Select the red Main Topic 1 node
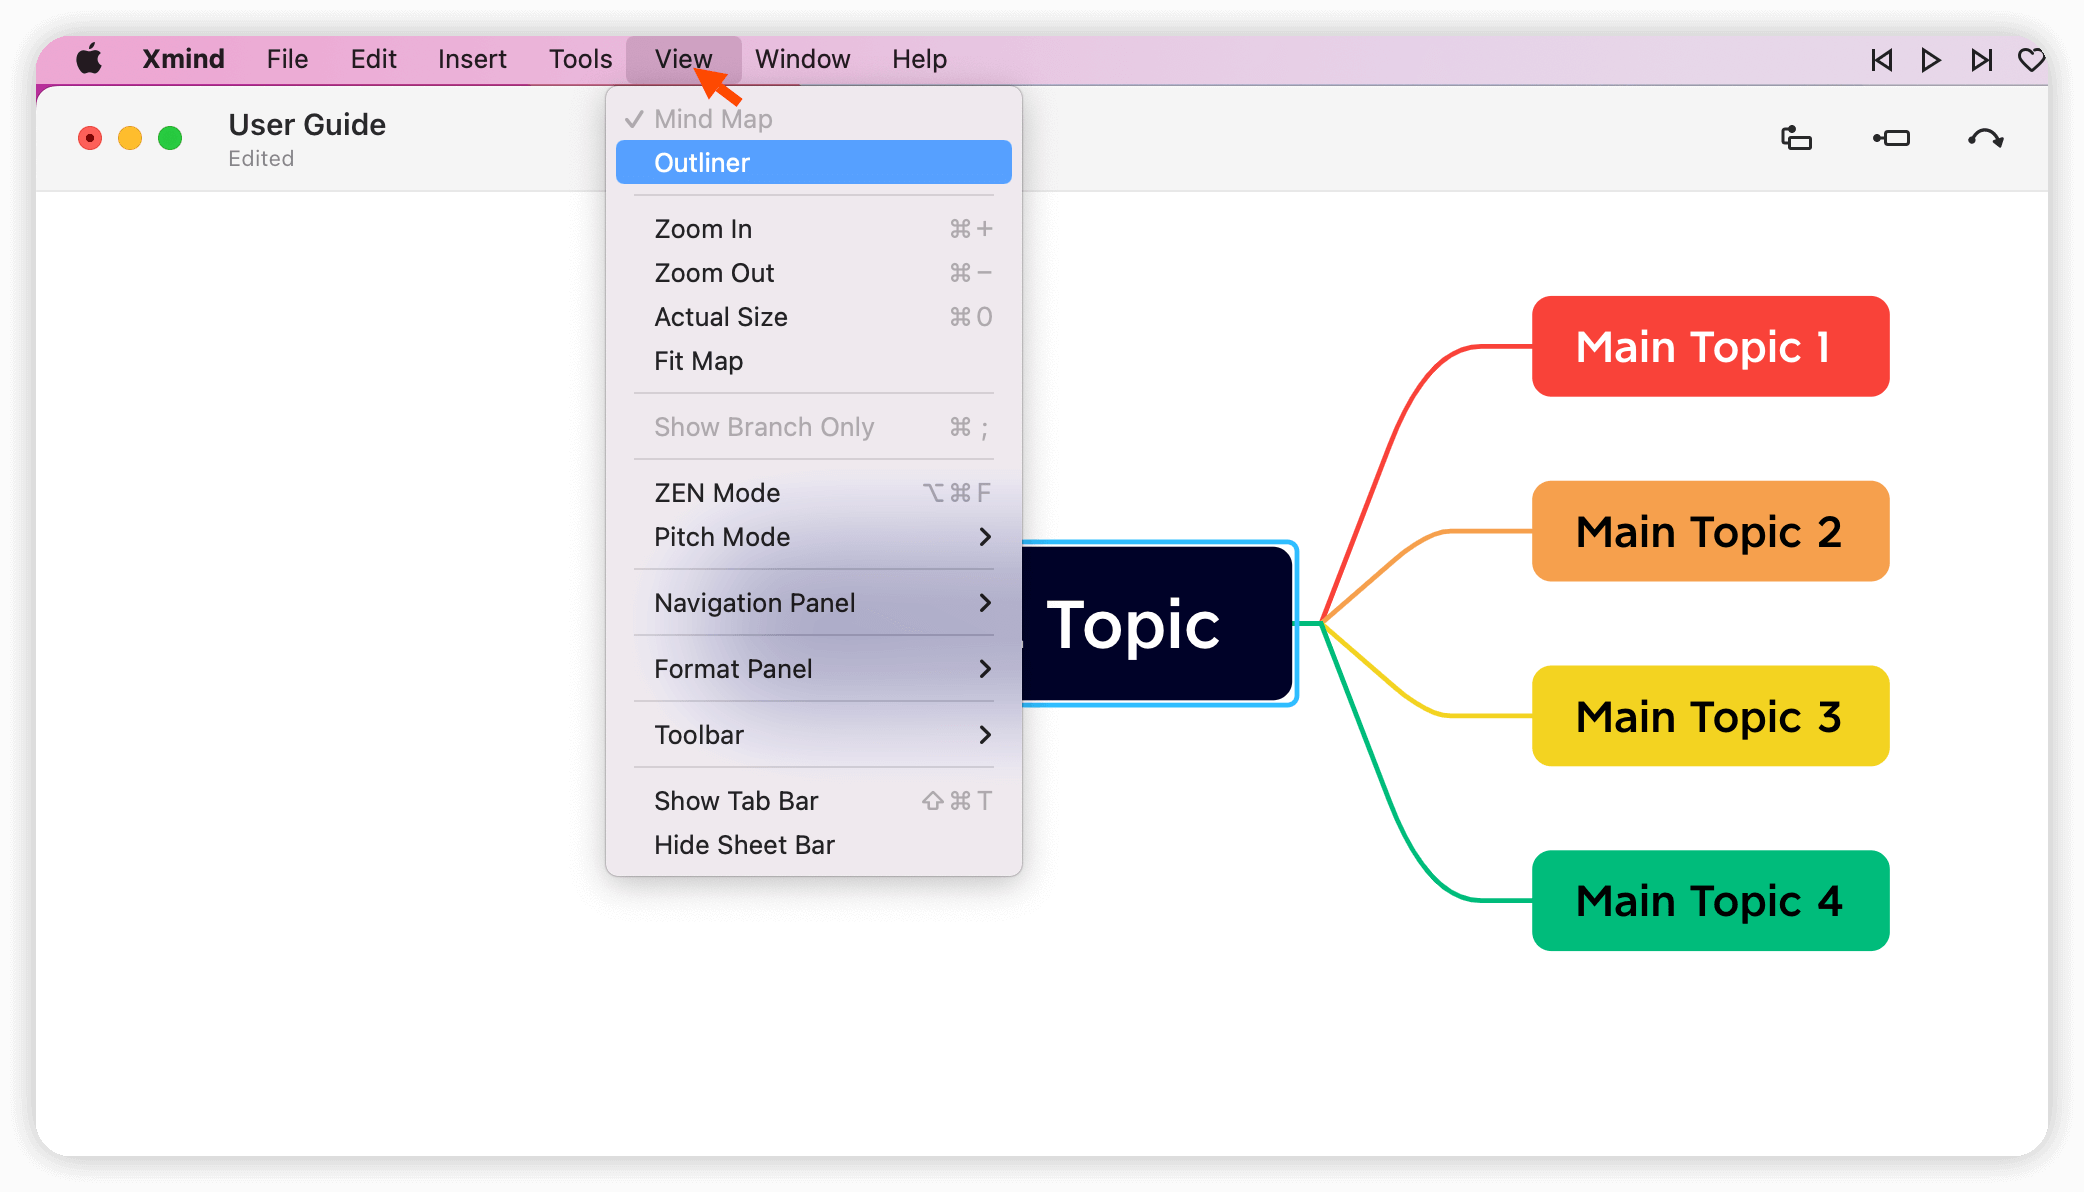This screenshot has width=2084, height=1192. coord(1710,347)
